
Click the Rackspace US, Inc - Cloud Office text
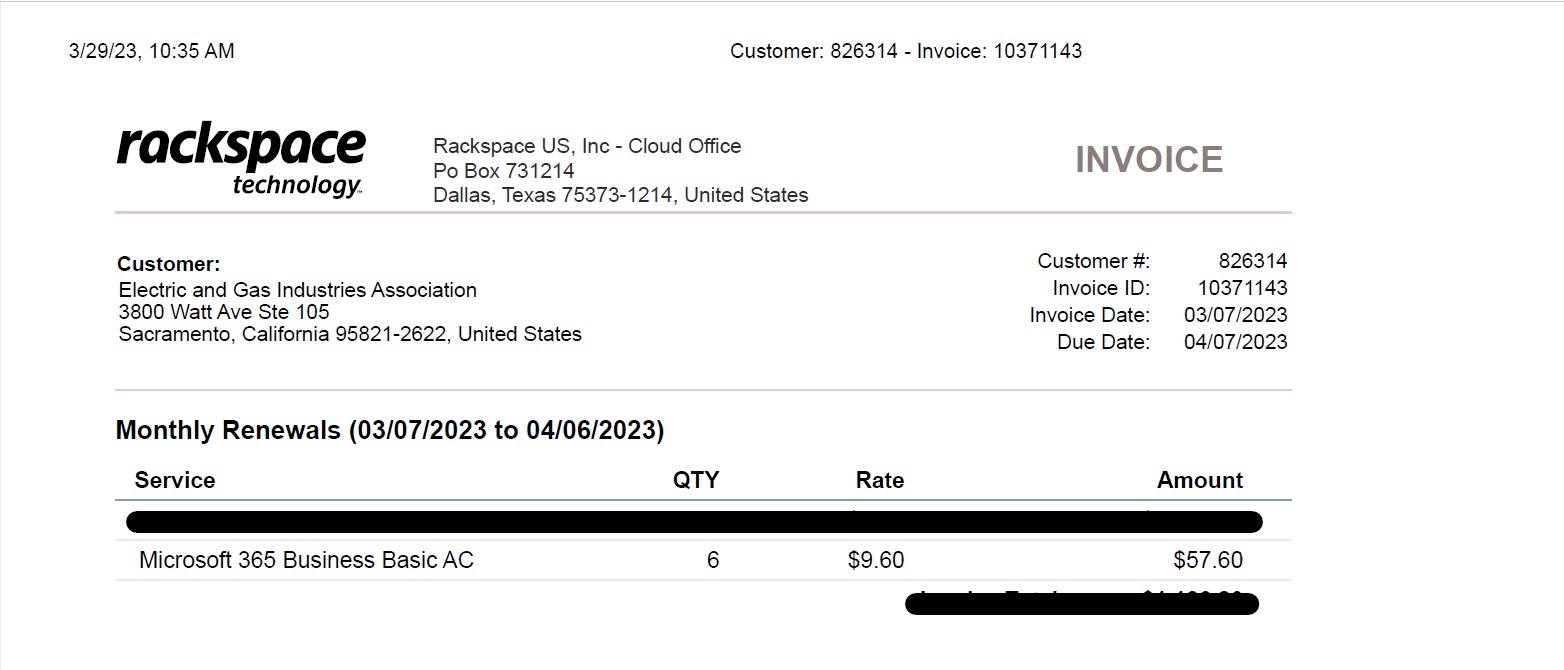[587, 146]
